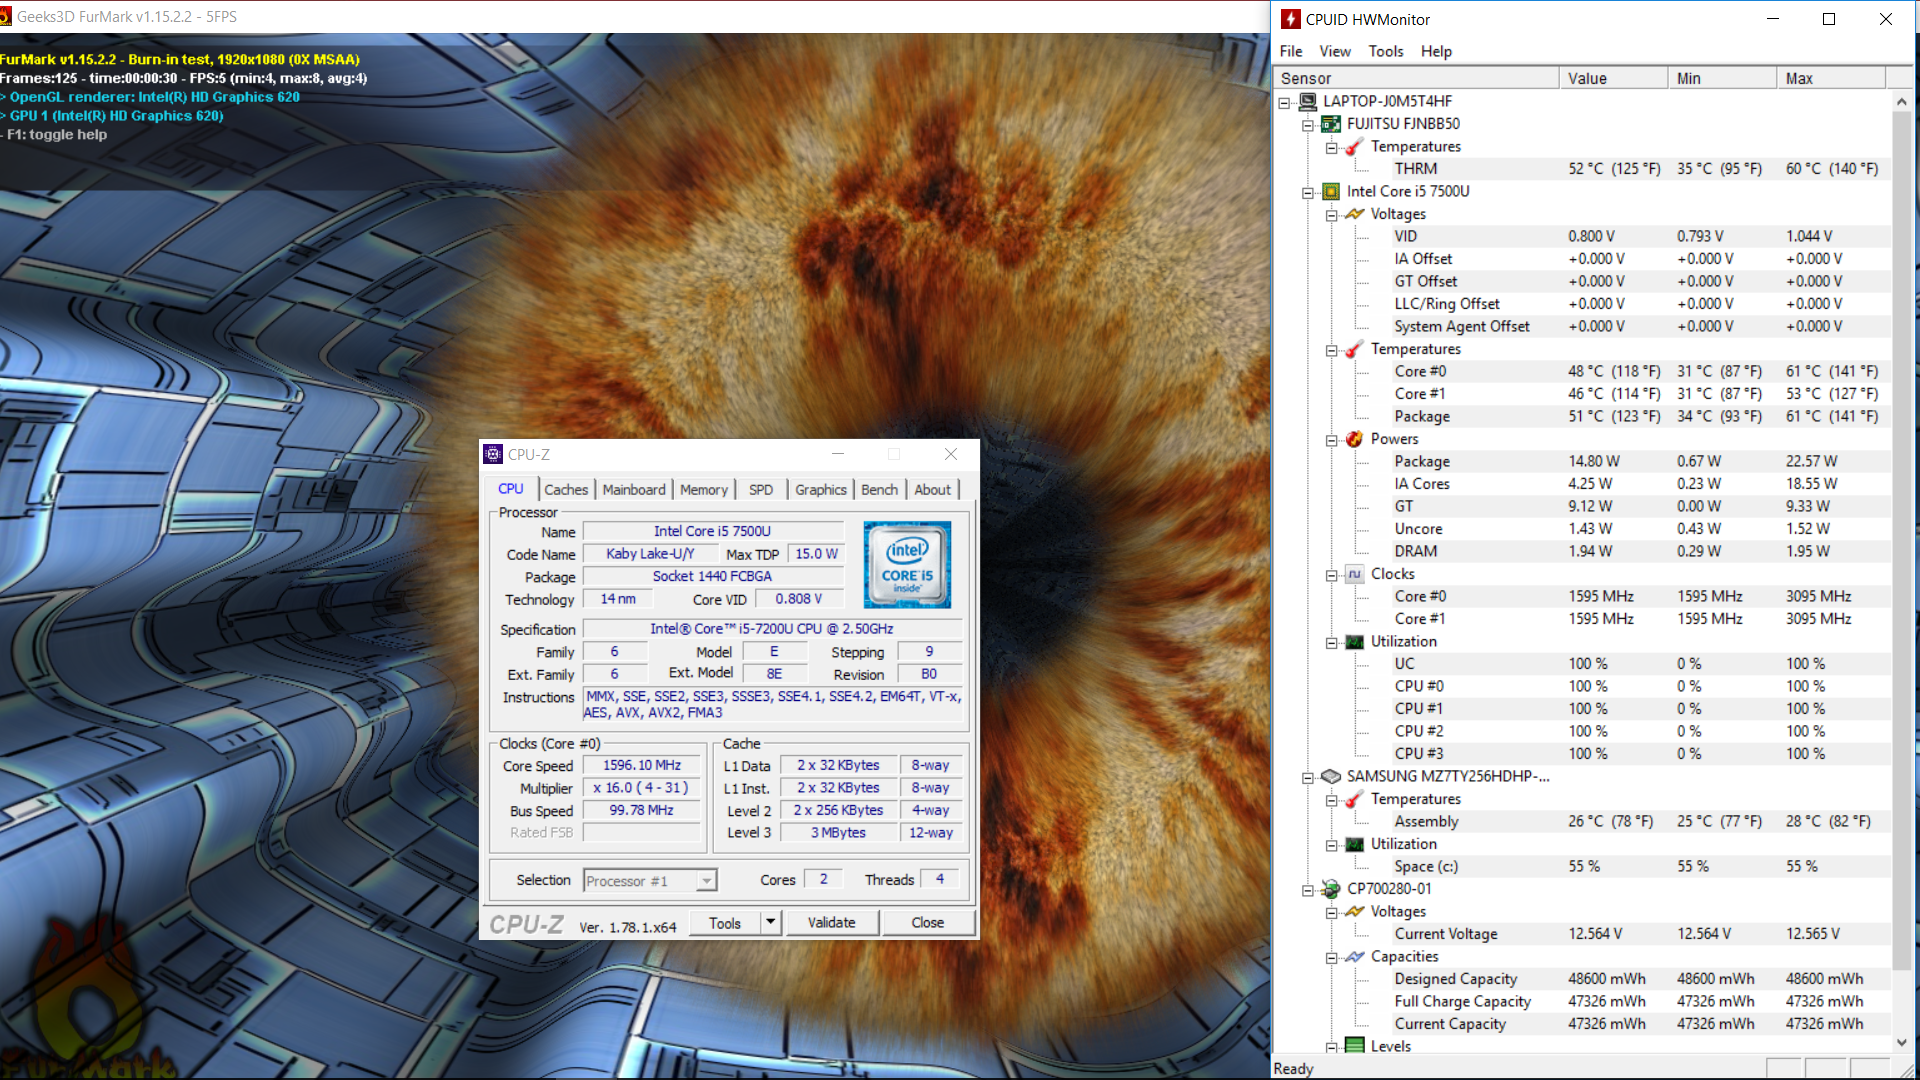Click the Powers flame icon

tap(1355, 439)
